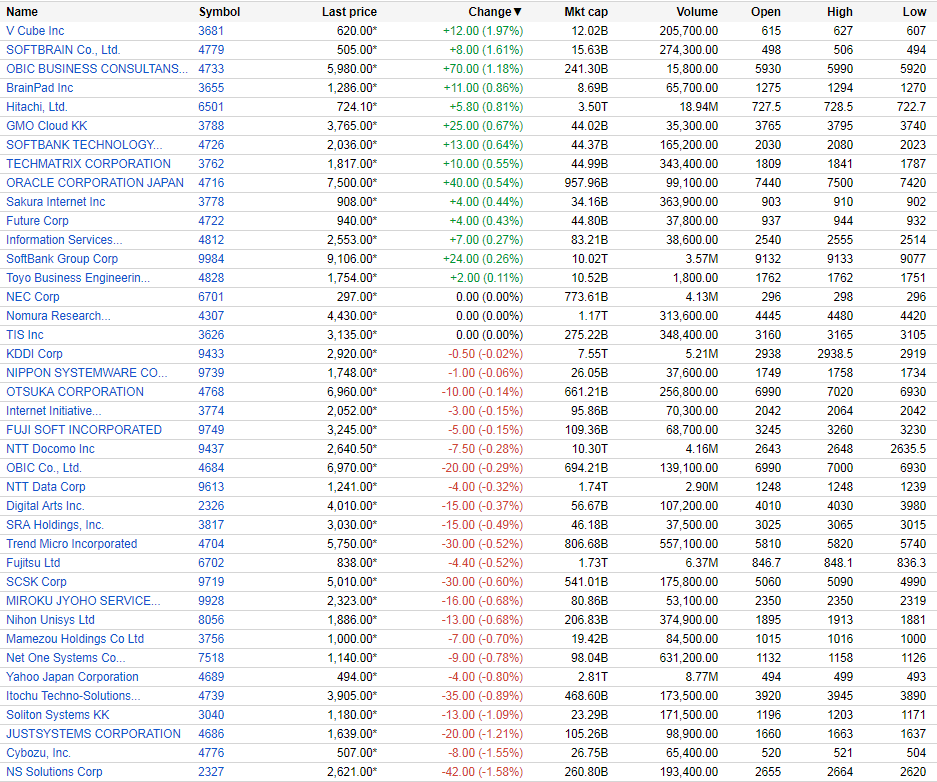Viewport: 937px width, 782px height.
Task: Open Mamezou Holdings Co Ltd link
Action: (75, 639)
